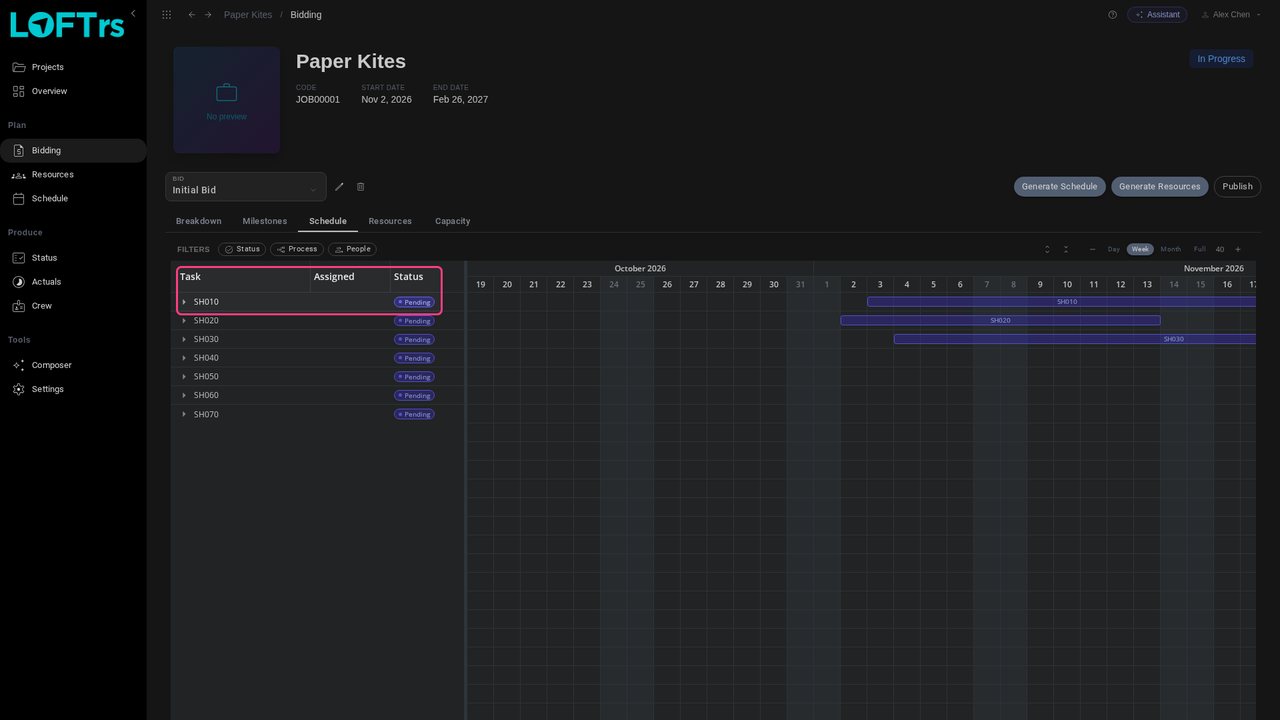
Task: Toggle the Status filter chip
Action: 242,249
